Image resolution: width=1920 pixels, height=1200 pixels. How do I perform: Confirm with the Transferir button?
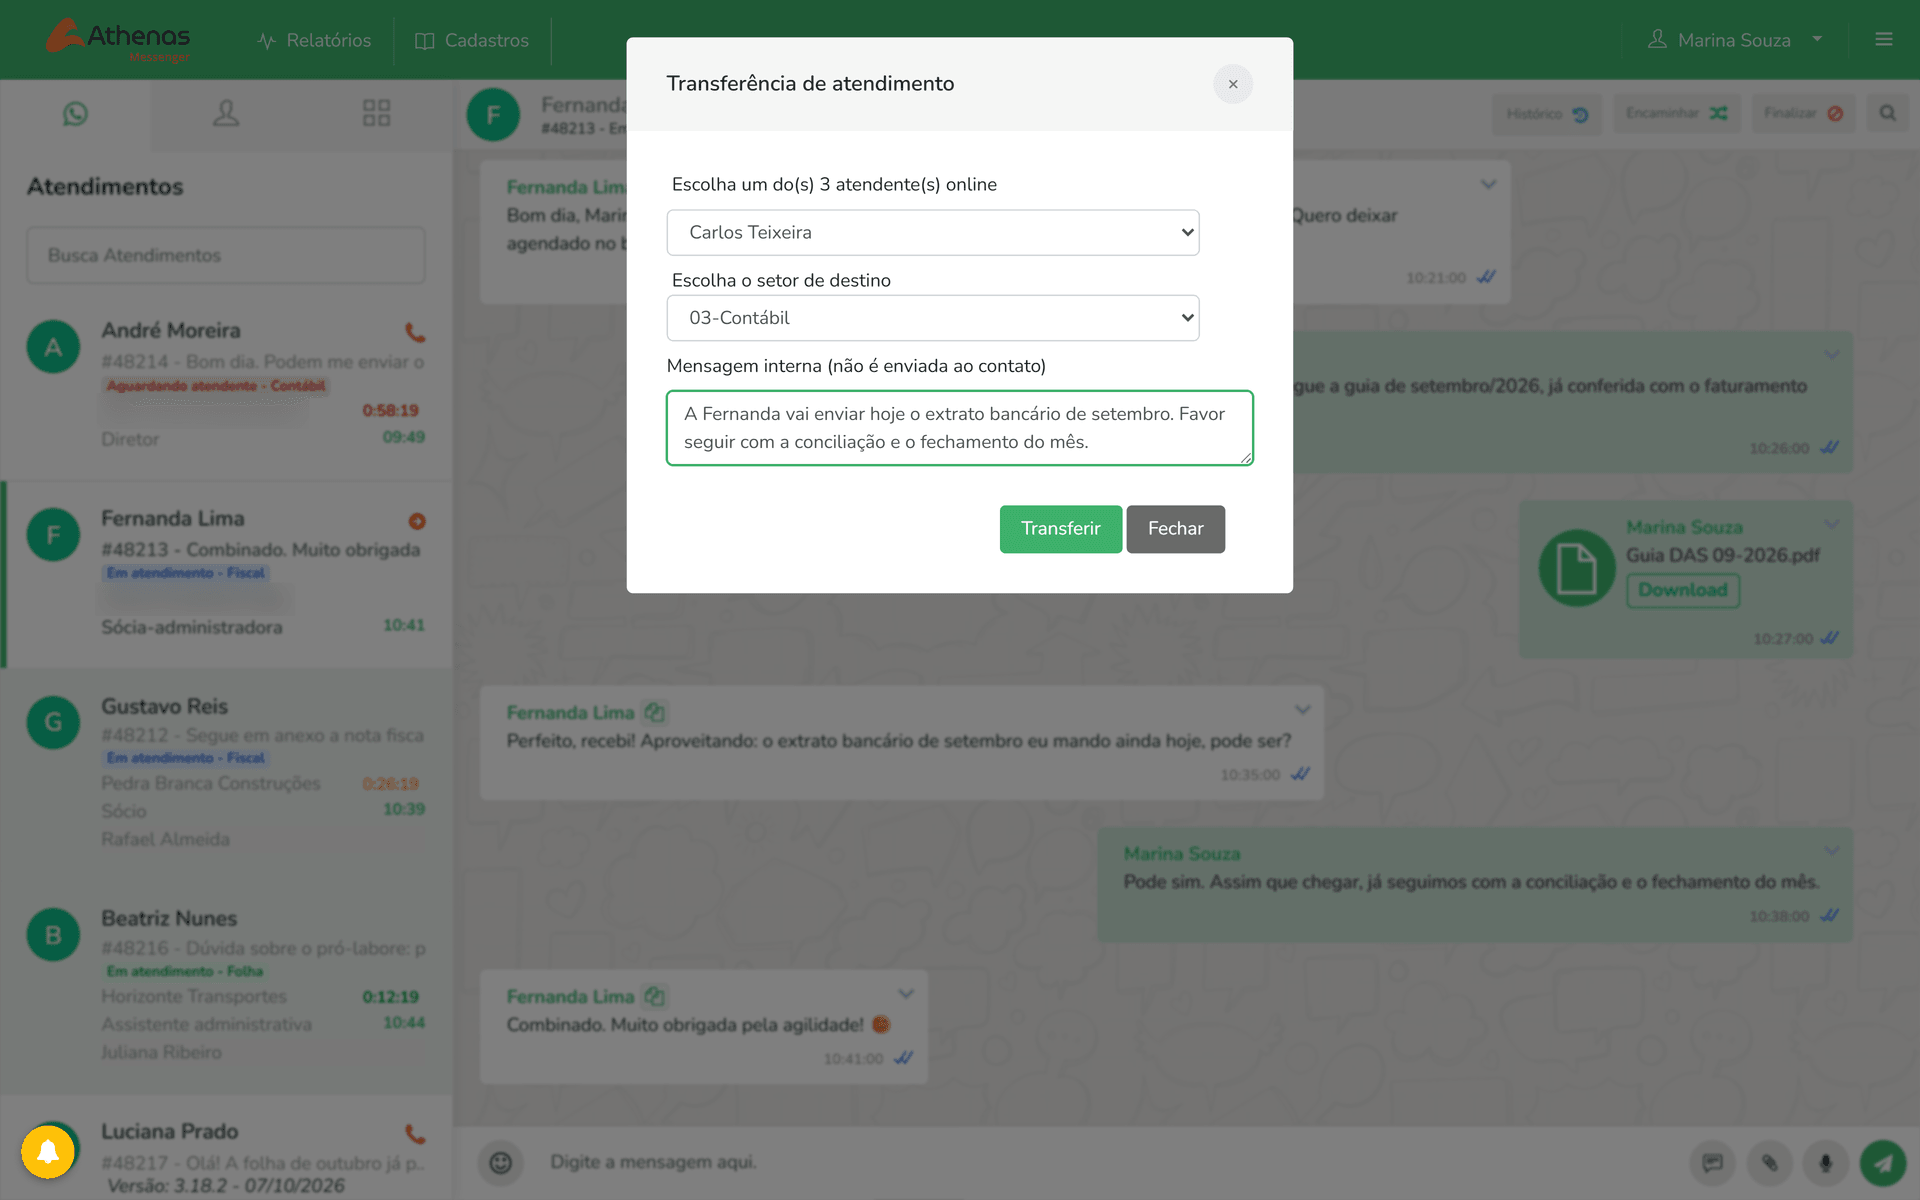click(1060, 529)
